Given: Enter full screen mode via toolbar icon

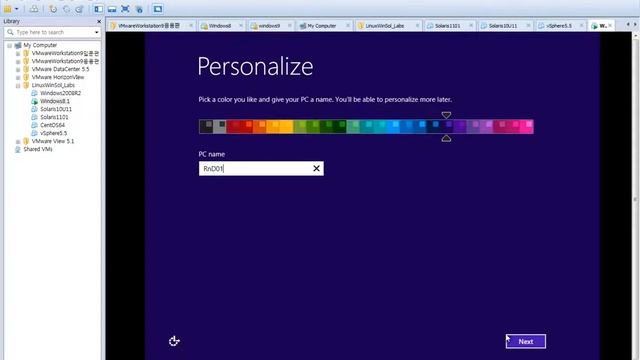Looking at the screenshot, I should (x=125, y=9).
